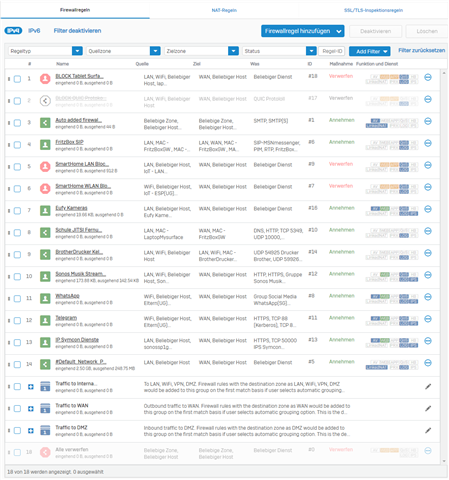Click the edit pencil for Traffic to DMZ group
Screen dimensions: 449x480
point(428,431)
